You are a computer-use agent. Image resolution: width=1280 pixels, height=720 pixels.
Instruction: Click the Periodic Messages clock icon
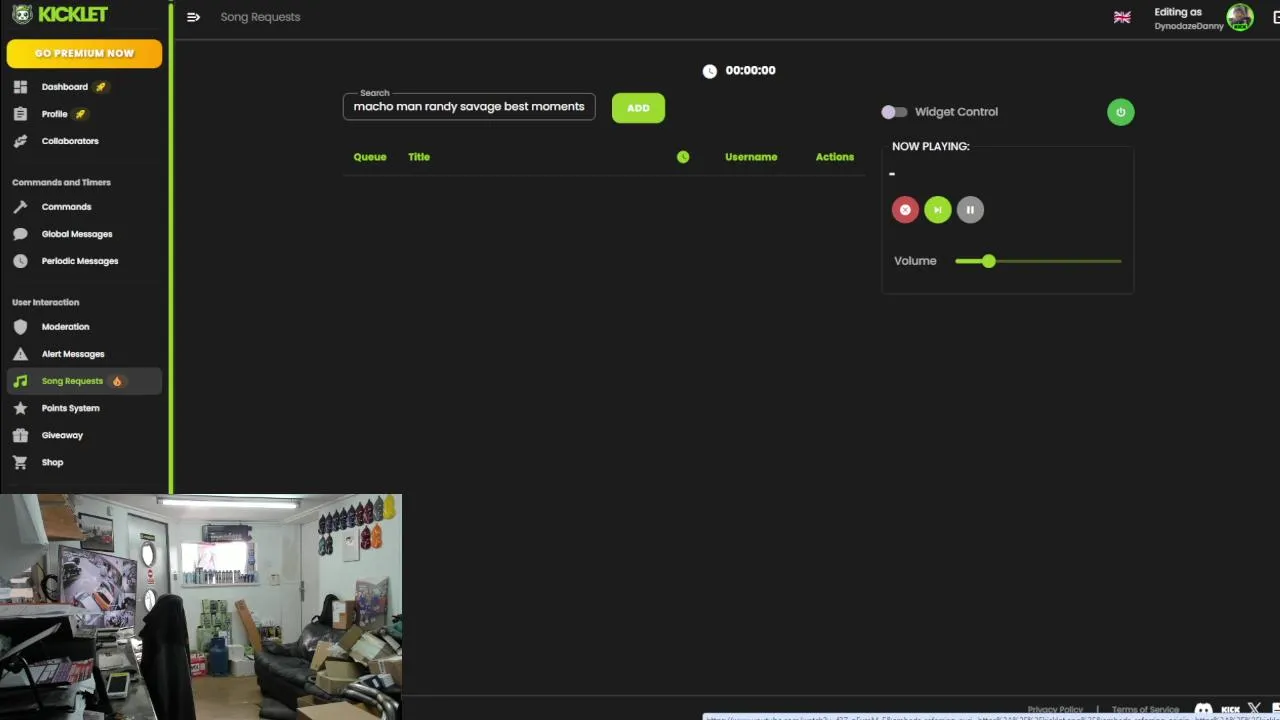point(20,261)
